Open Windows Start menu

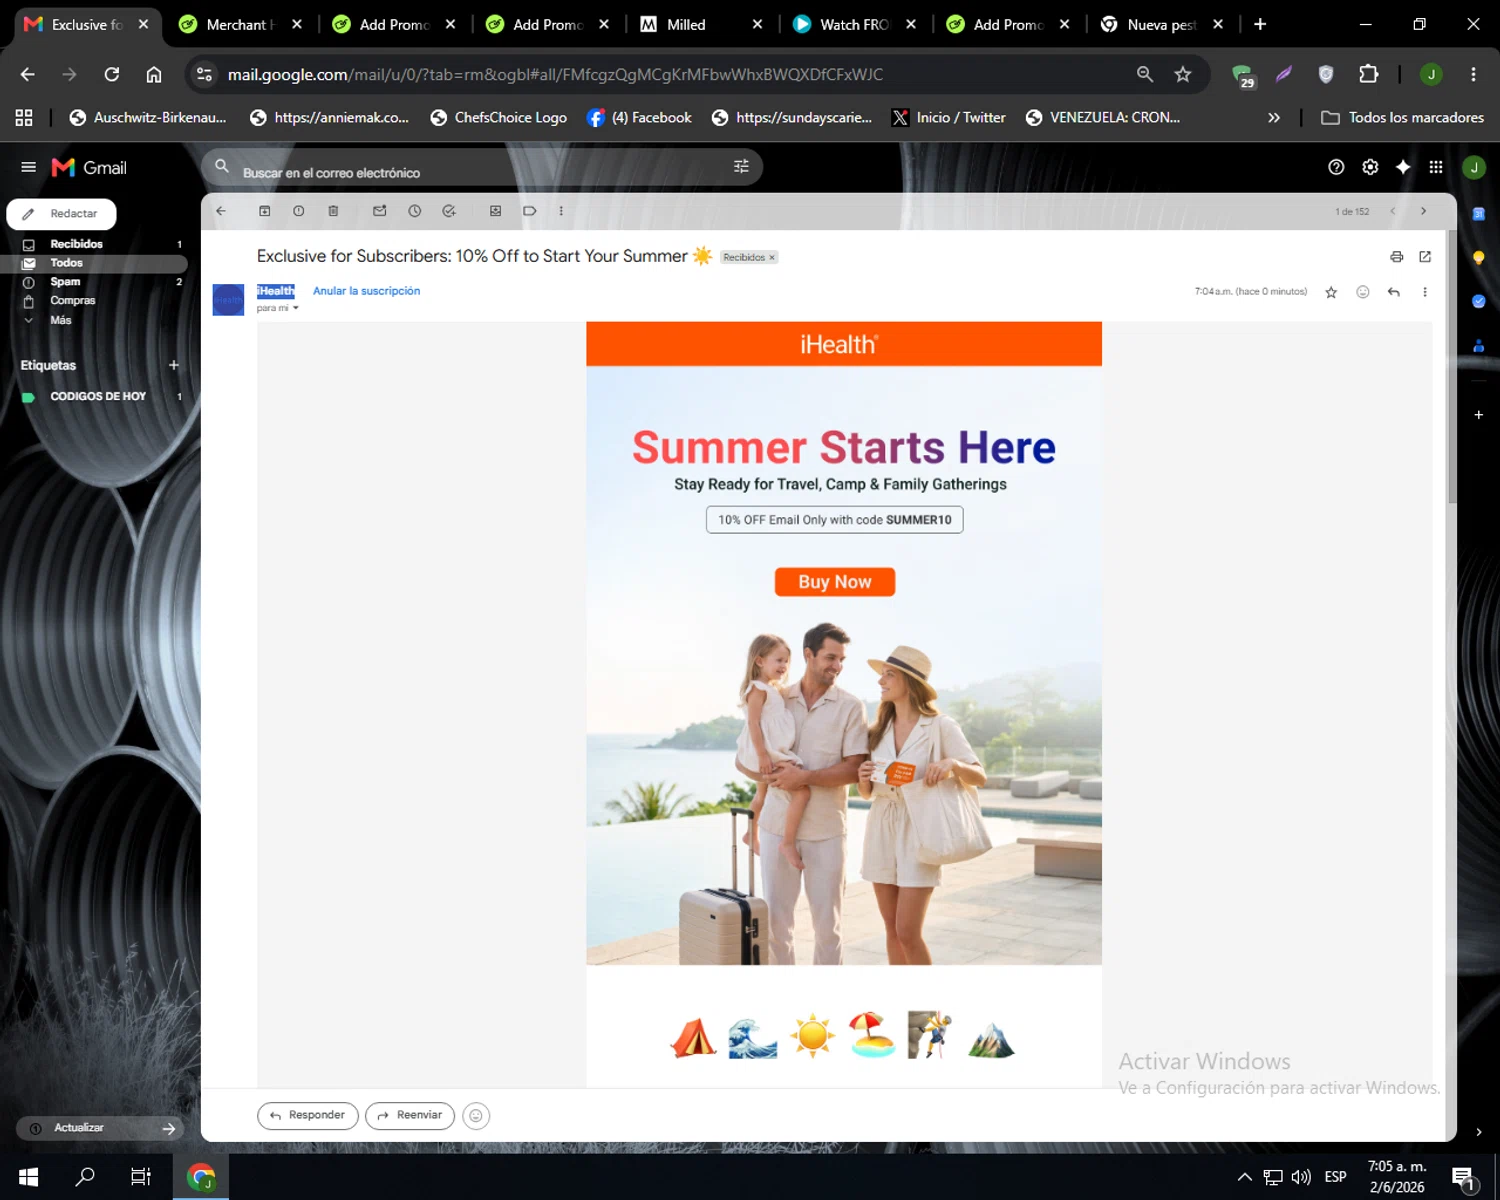pyautogui.click(x=28, y=1177)
